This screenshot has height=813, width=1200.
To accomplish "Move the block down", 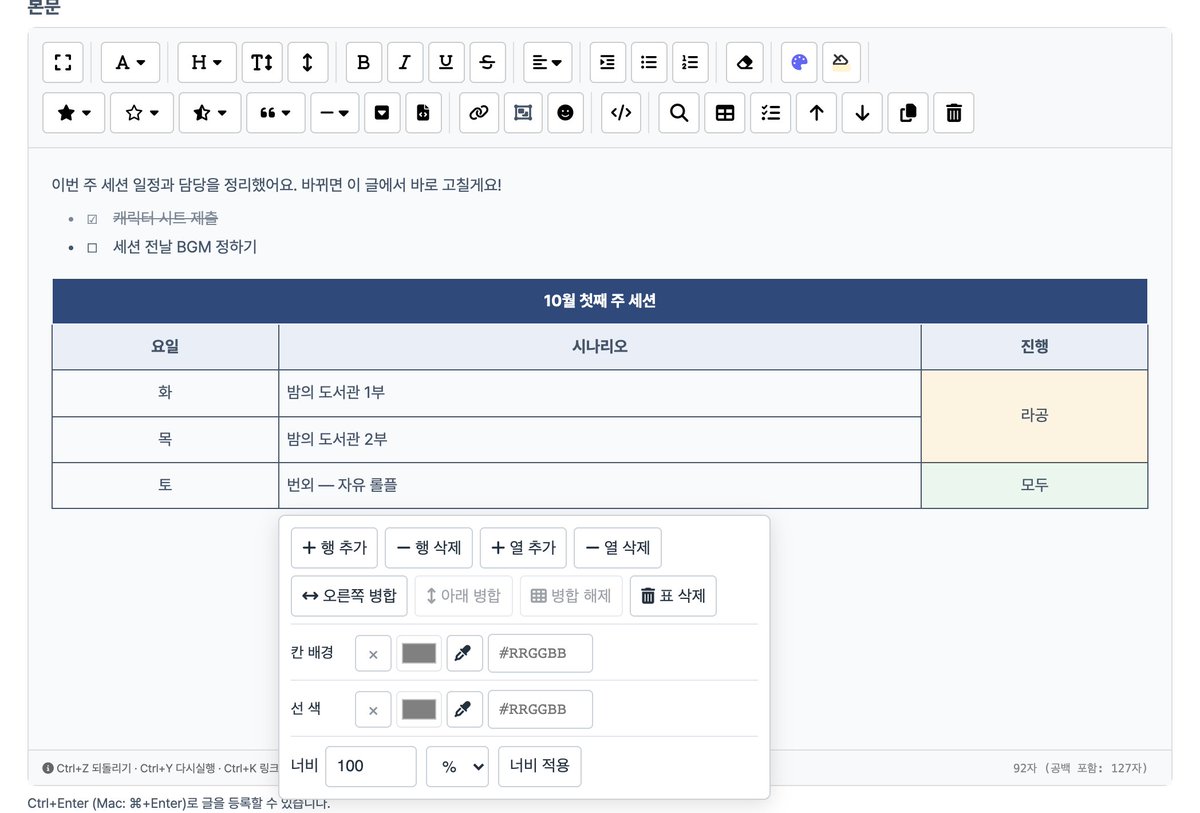I will 862,113.
